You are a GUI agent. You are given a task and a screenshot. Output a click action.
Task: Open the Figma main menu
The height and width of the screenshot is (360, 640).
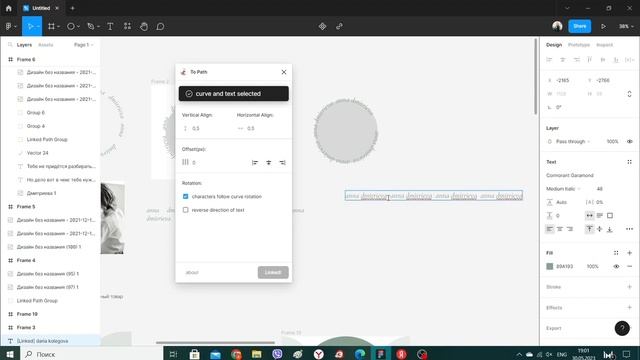[x=9, y=27]
